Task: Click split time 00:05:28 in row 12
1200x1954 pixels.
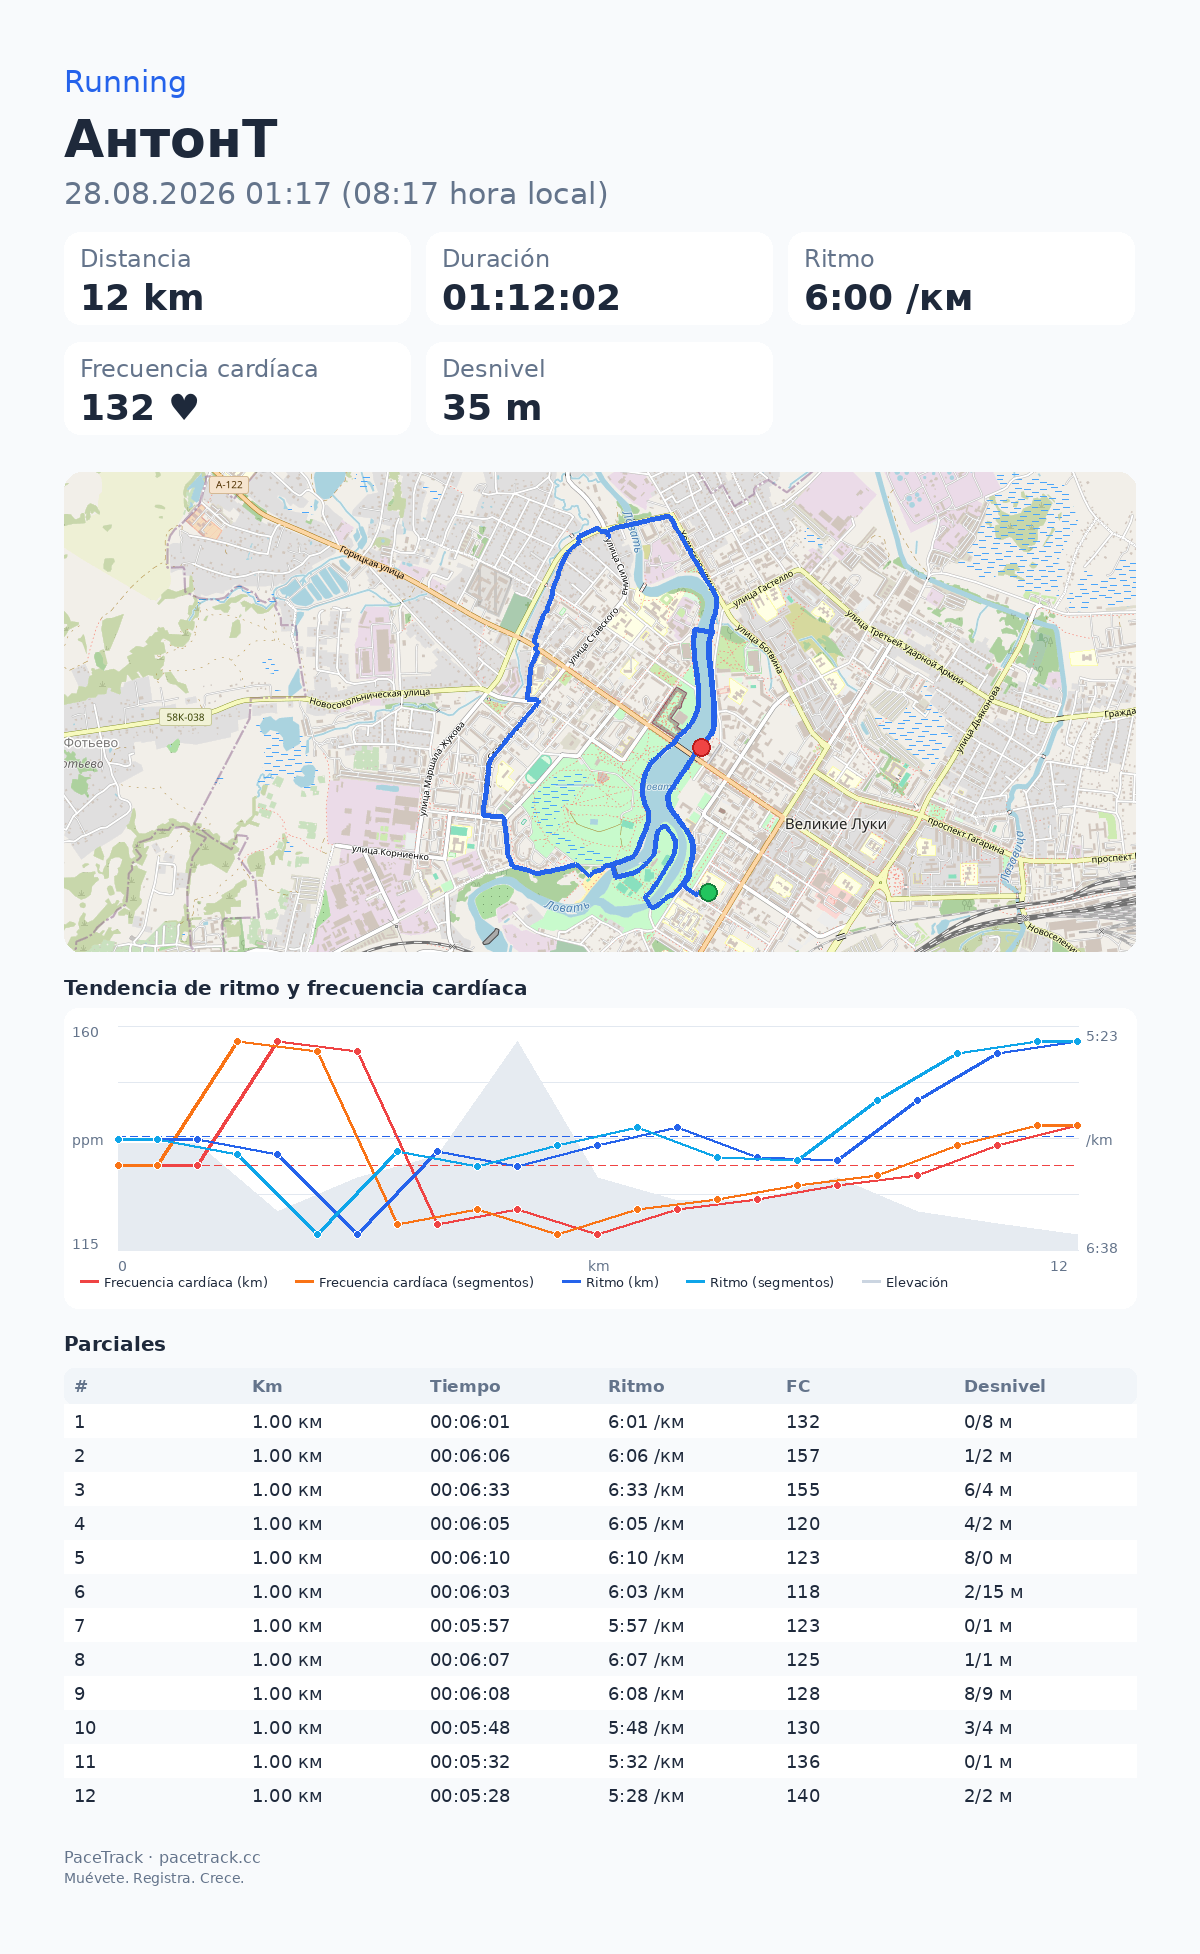Action: (470, 1796)
